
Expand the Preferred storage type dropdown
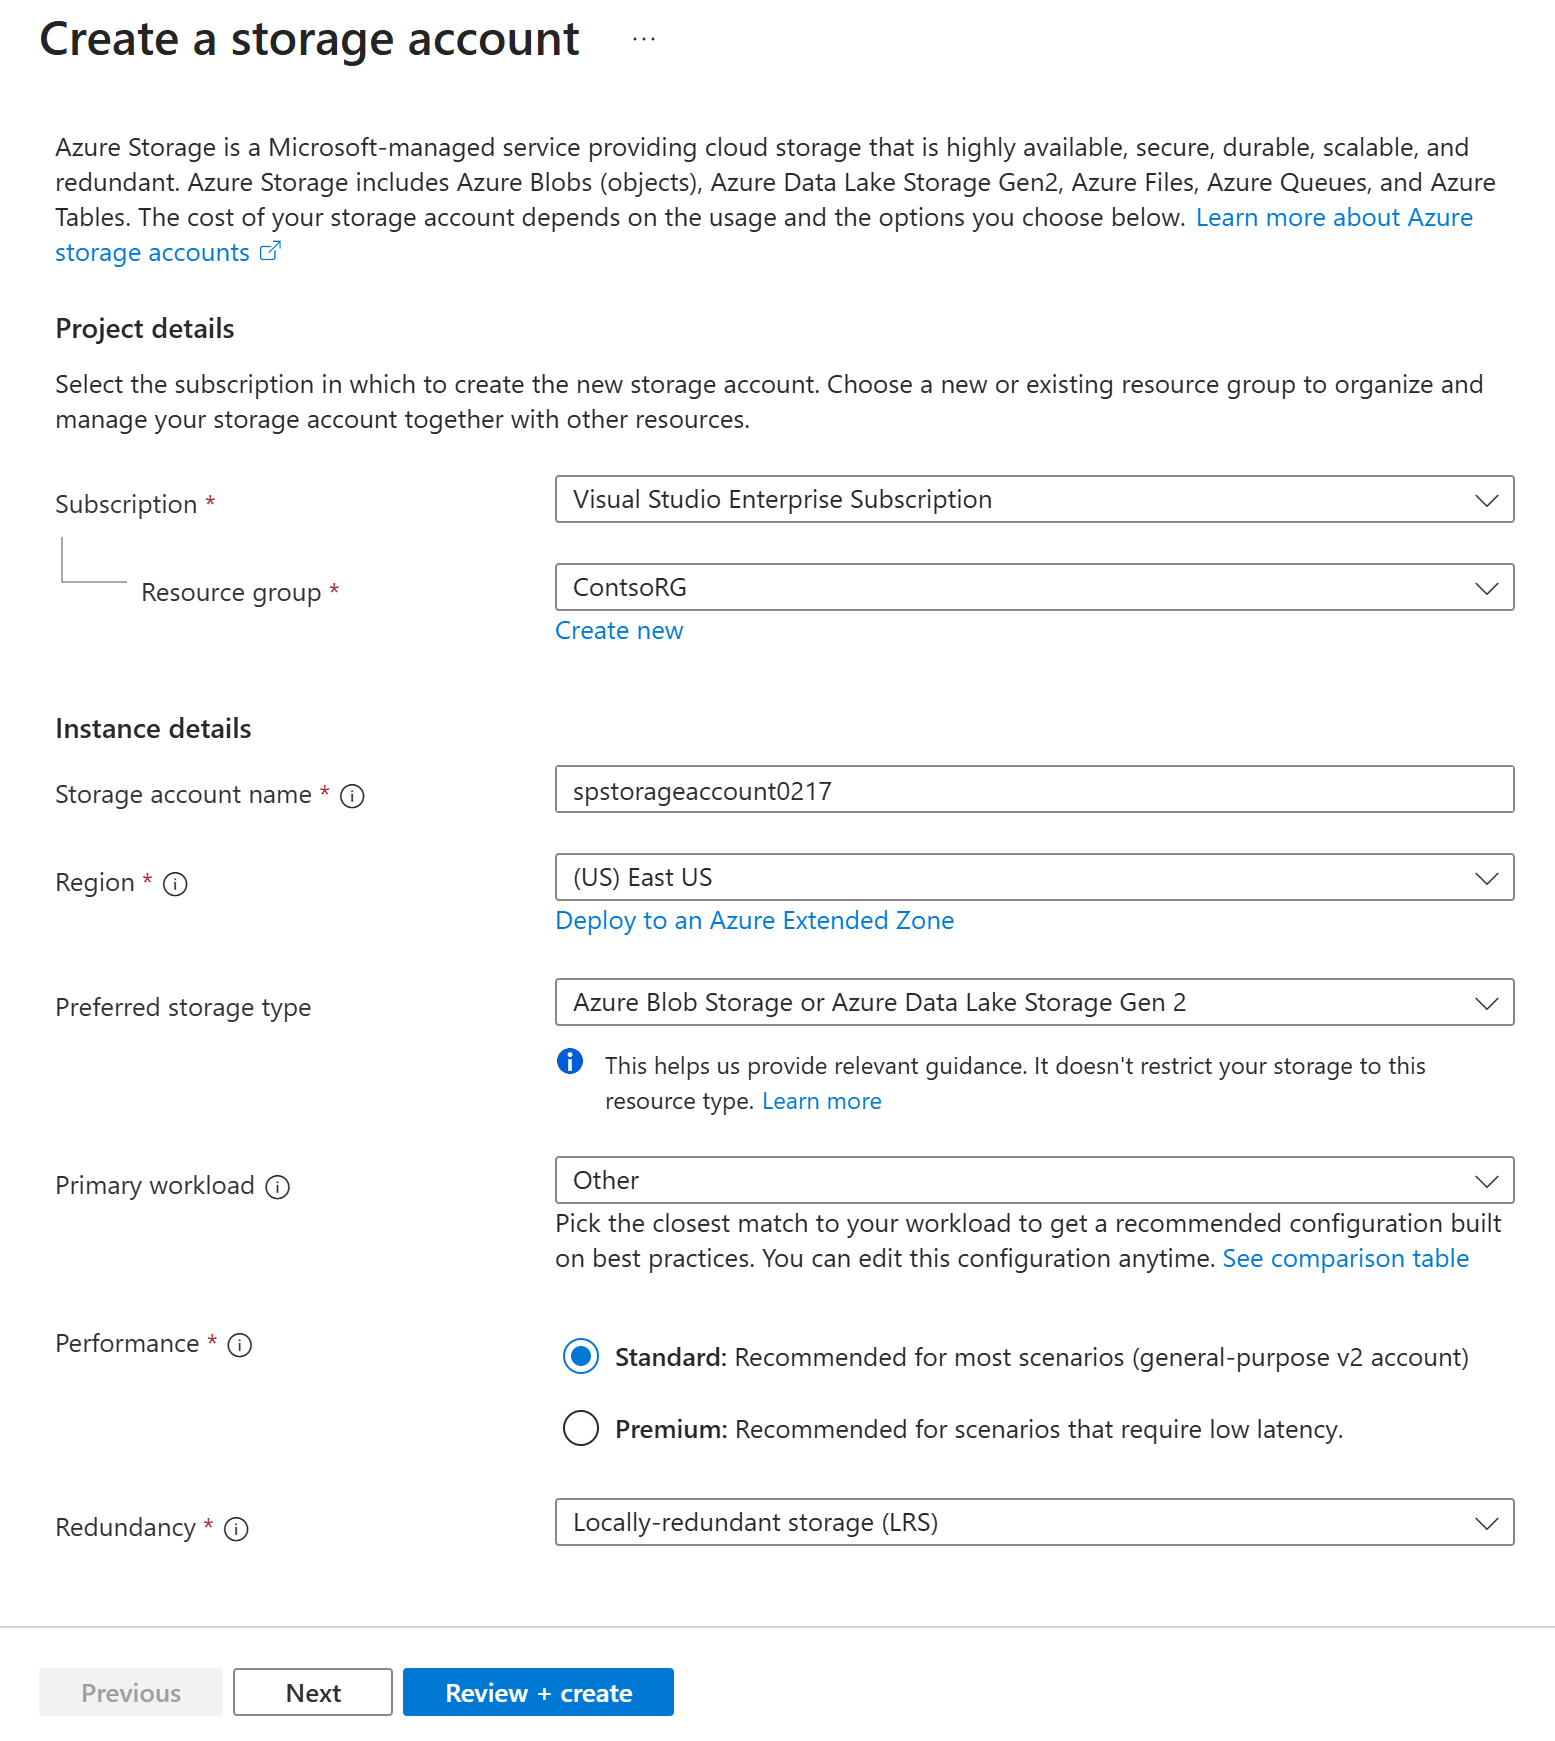pos(1034,1003)
